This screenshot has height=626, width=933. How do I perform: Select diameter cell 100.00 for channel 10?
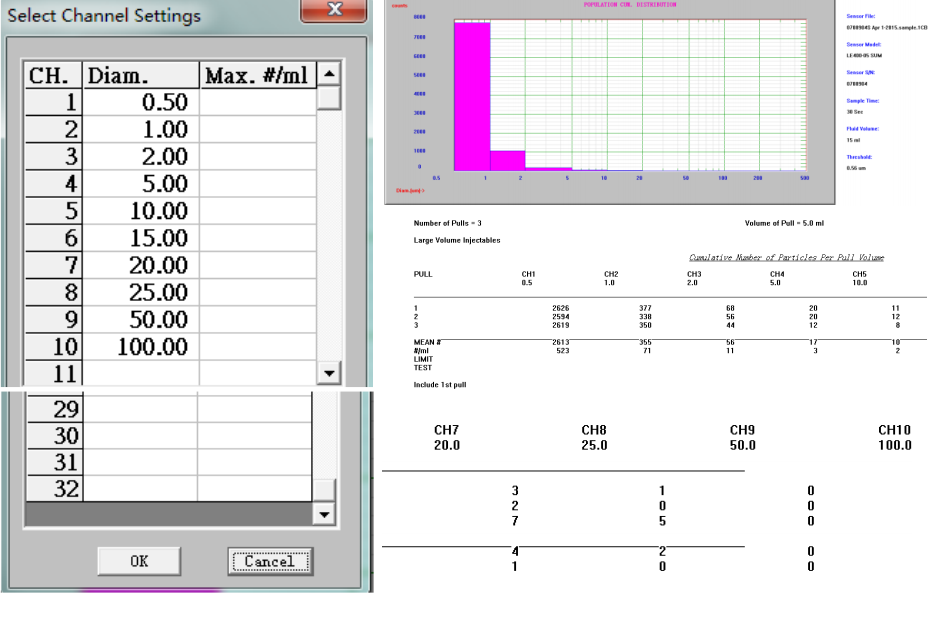coord(141,346)
